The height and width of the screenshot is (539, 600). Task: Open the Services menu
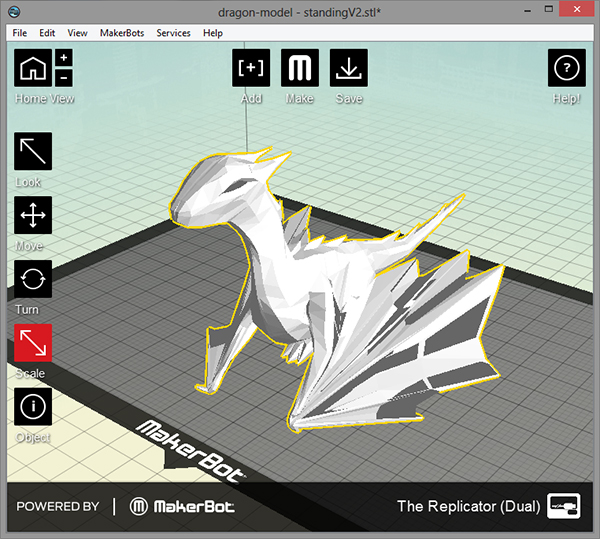(x=173, y=33)
